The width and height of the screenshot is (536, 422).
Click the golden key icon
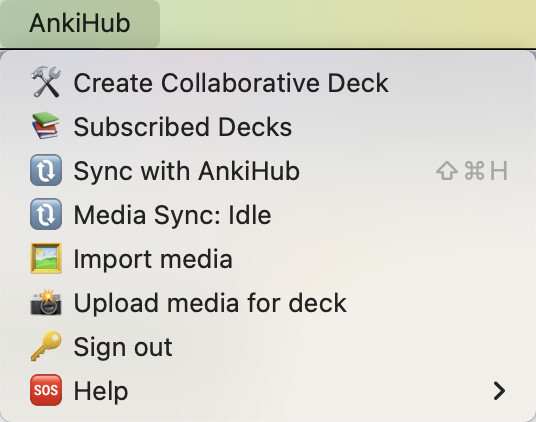click(x=46, y=346)
